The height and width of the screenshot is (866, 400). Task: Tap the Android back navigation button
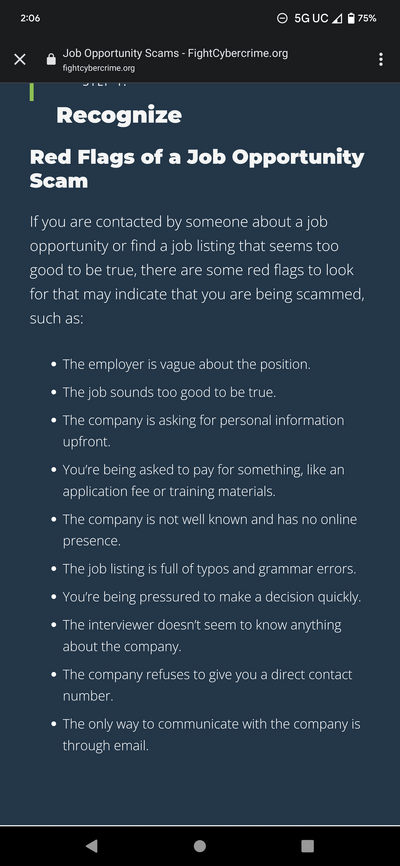tap(92, 846)
